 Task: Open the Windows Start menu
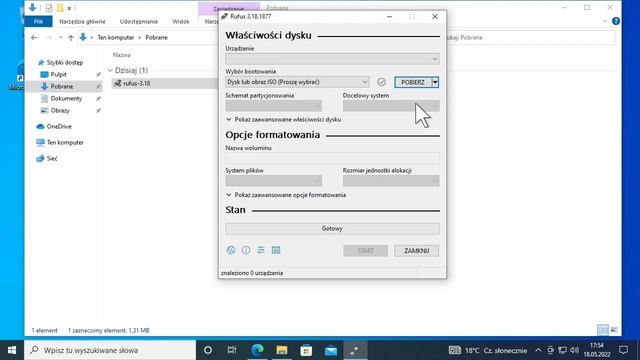tap(12, 350)
